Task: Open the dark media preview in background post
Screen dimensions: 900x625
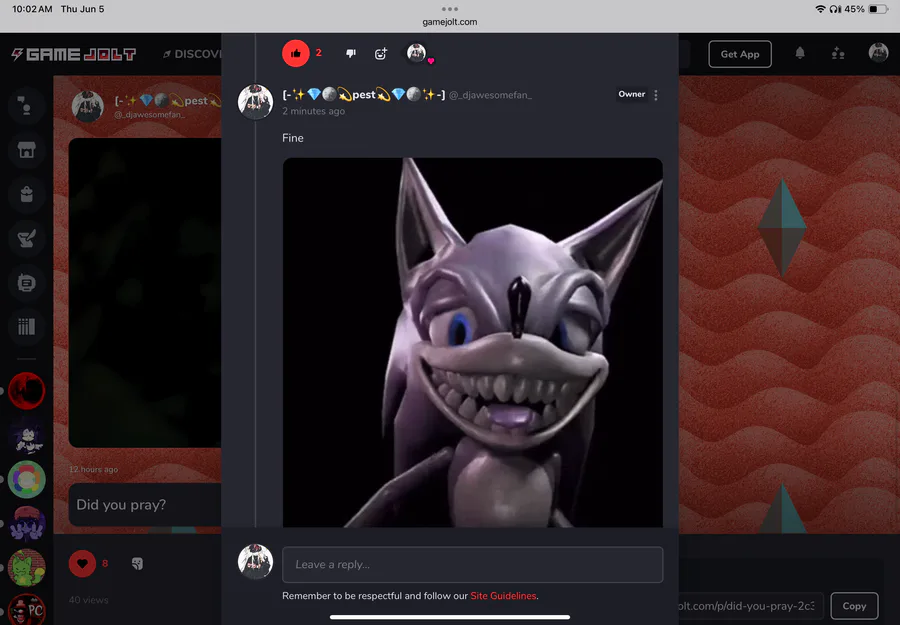Action: (145, 293)
